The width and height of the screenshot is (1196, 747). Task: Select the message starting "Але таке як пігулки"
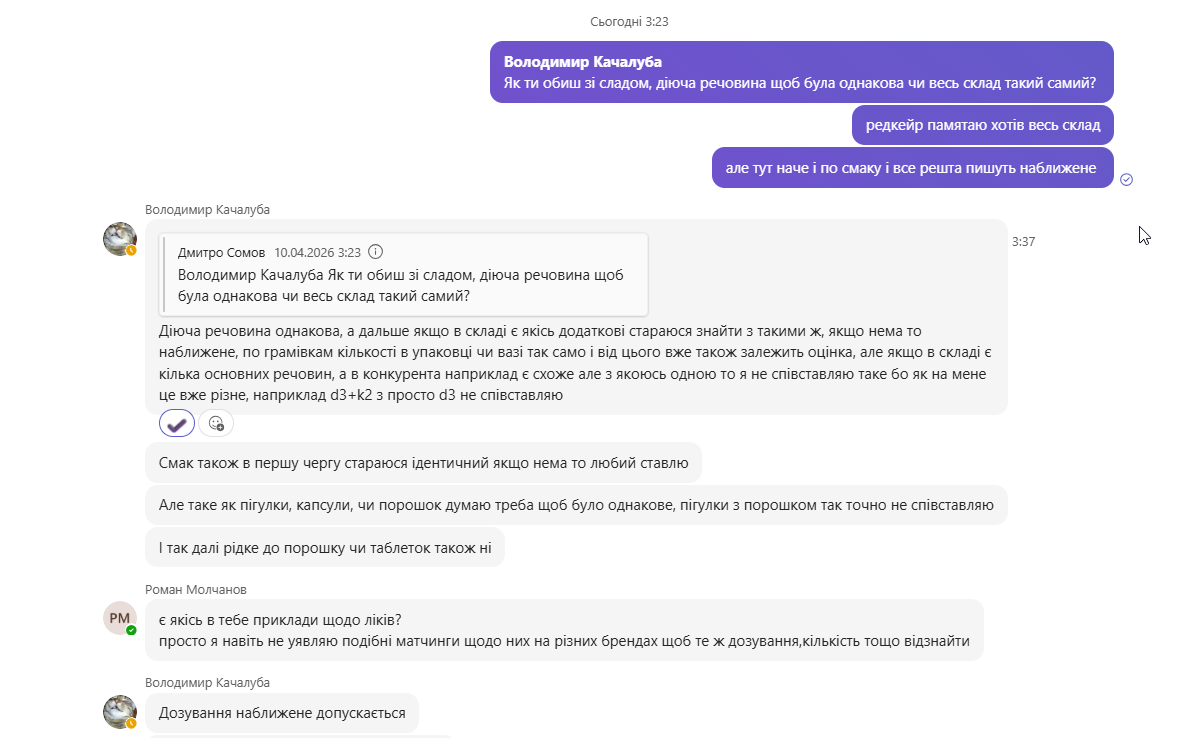[575, 505]
